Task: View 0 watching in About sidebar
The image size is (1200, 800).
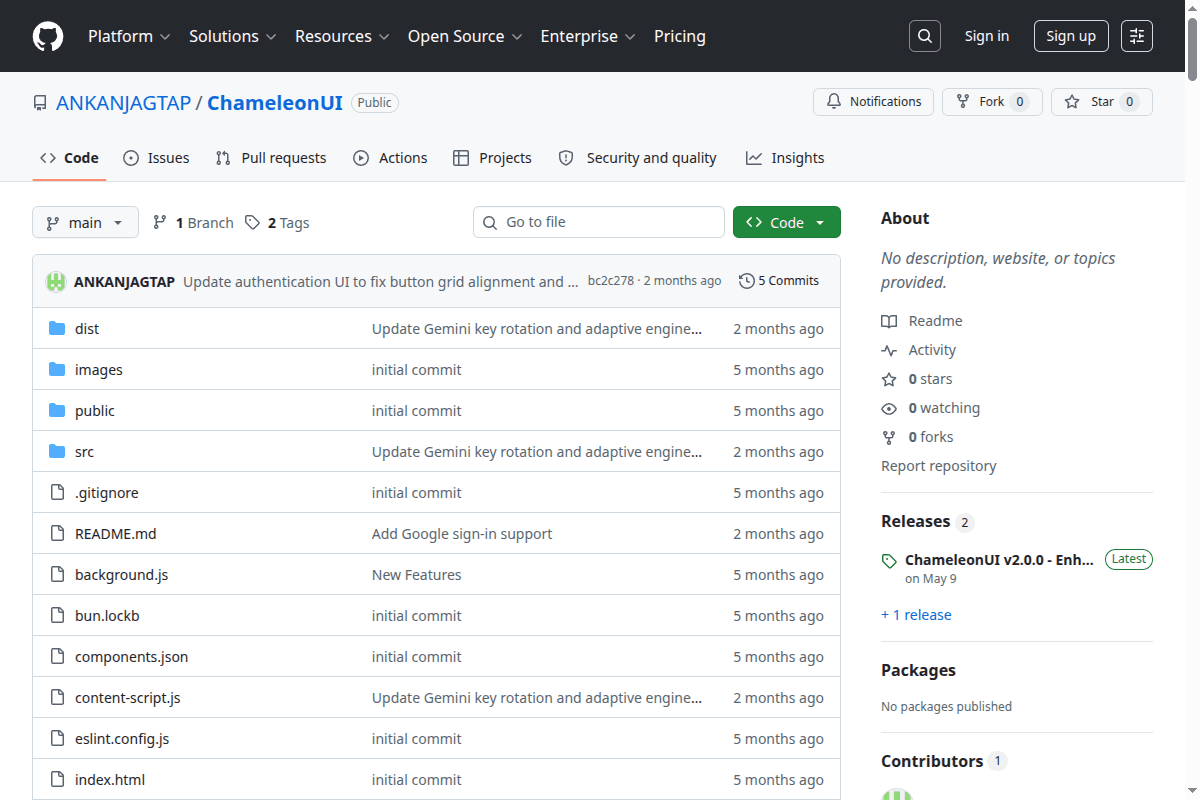Action: [931, 408]
